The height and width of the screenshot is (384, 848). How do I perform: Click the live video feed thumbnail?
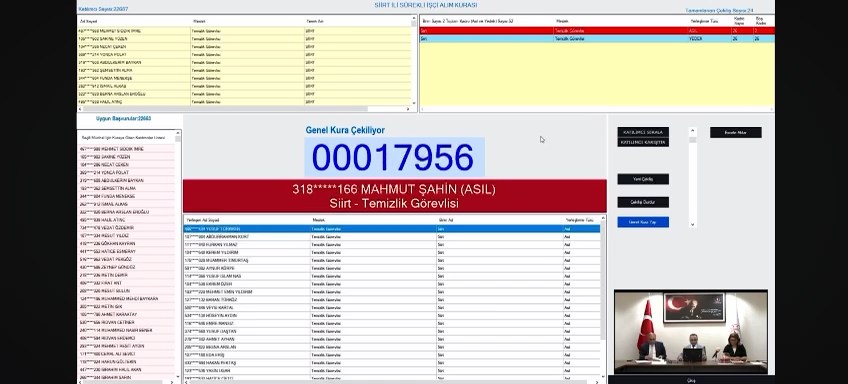click(691, 332)
